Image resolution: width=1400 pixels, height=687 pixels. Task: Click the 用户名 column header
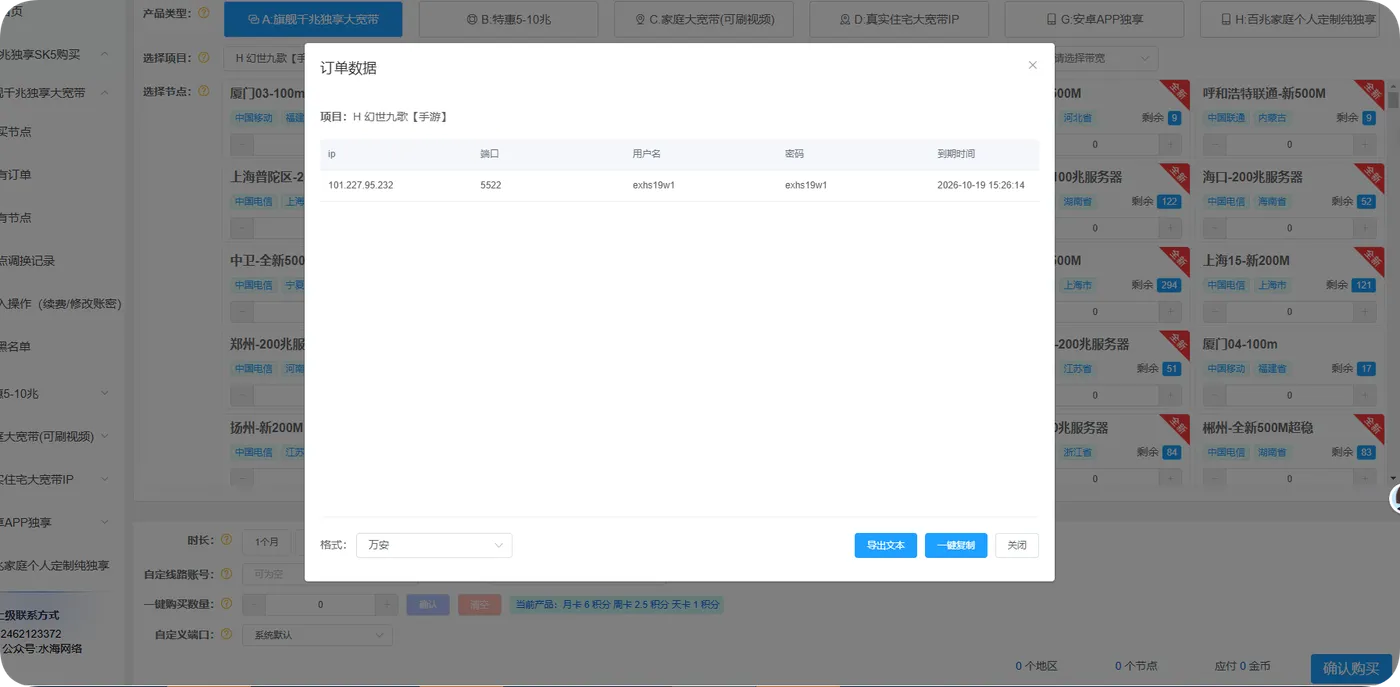tap(646, 154)
